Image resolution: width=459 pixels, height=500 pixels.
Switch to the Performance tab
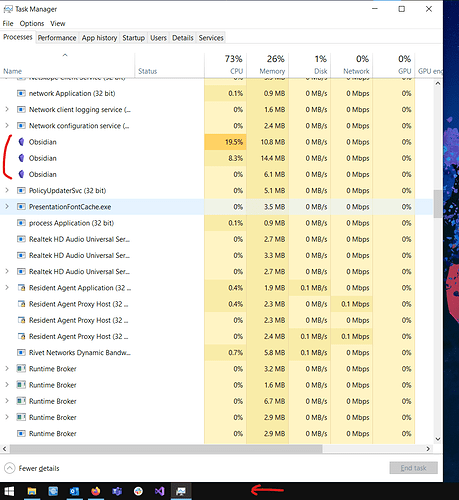coord(57,38)
